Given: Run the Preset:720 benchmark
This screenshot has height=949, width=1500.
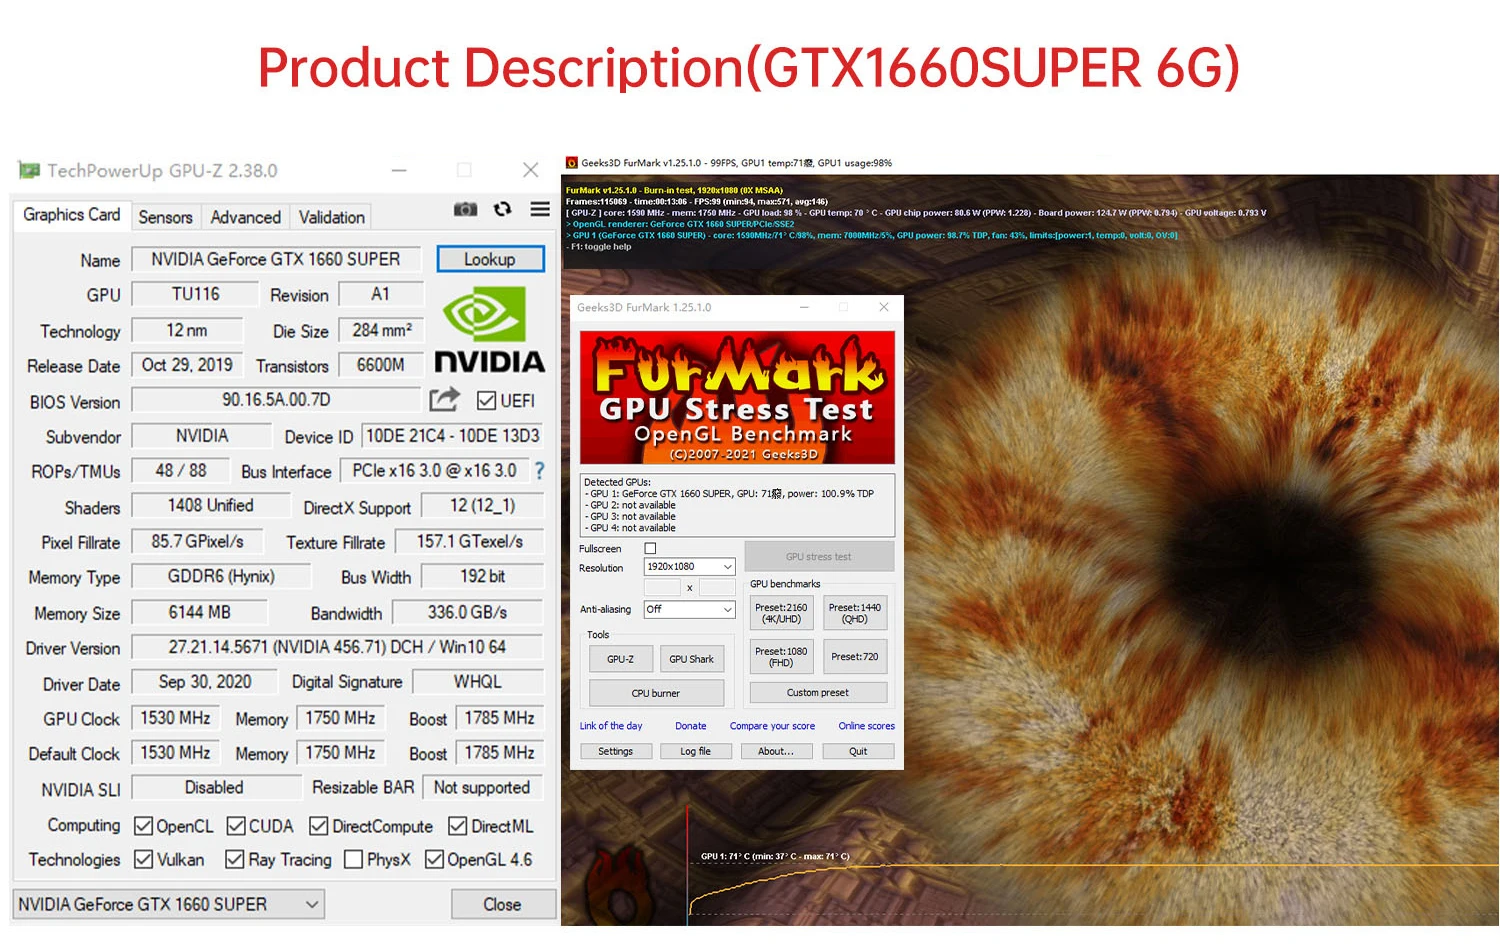Looking at the screenshot, I should pos(855,657).
